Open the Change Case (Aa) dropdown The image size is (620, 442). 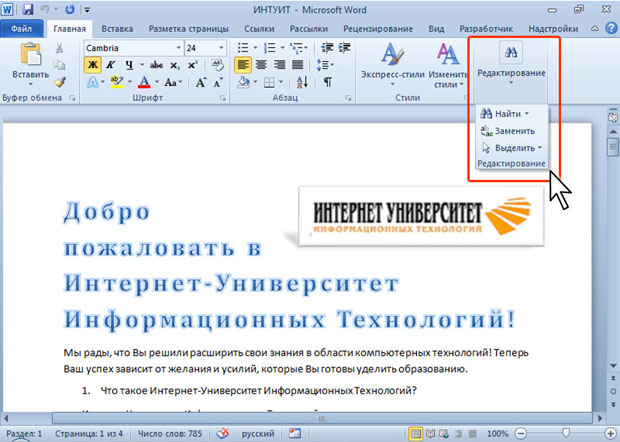[x=173, y=82]
